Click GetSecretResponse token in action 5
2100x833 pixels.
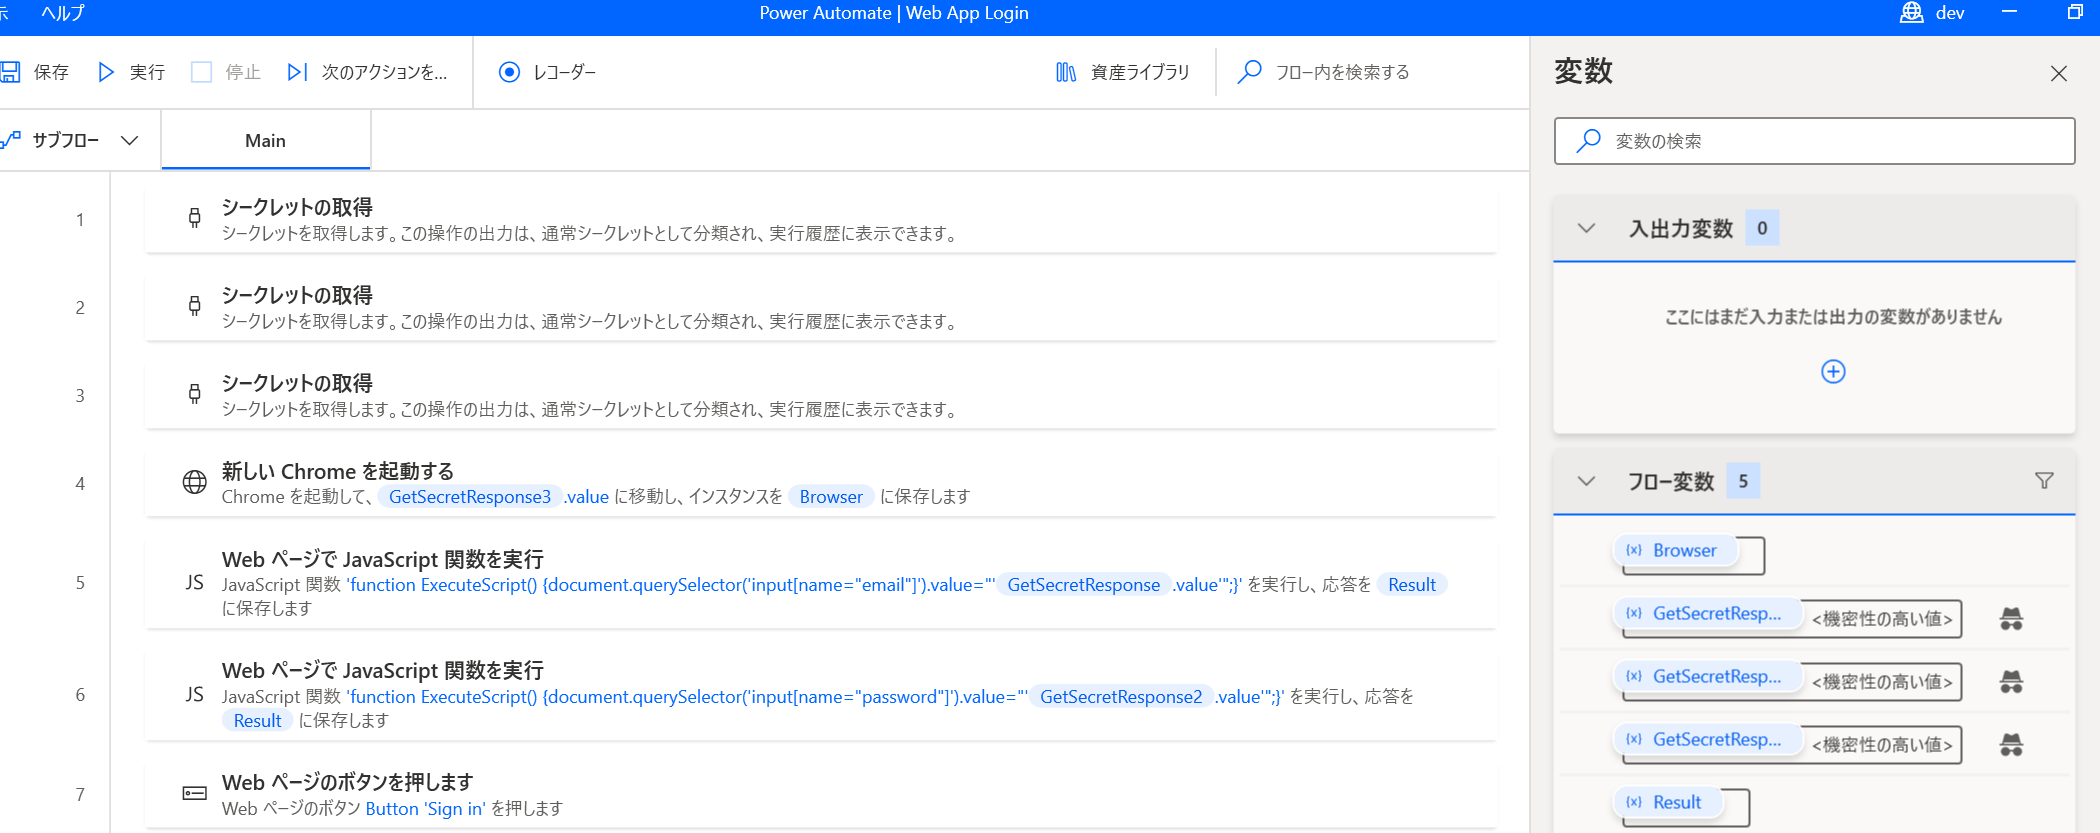(x=1083, y=585)
